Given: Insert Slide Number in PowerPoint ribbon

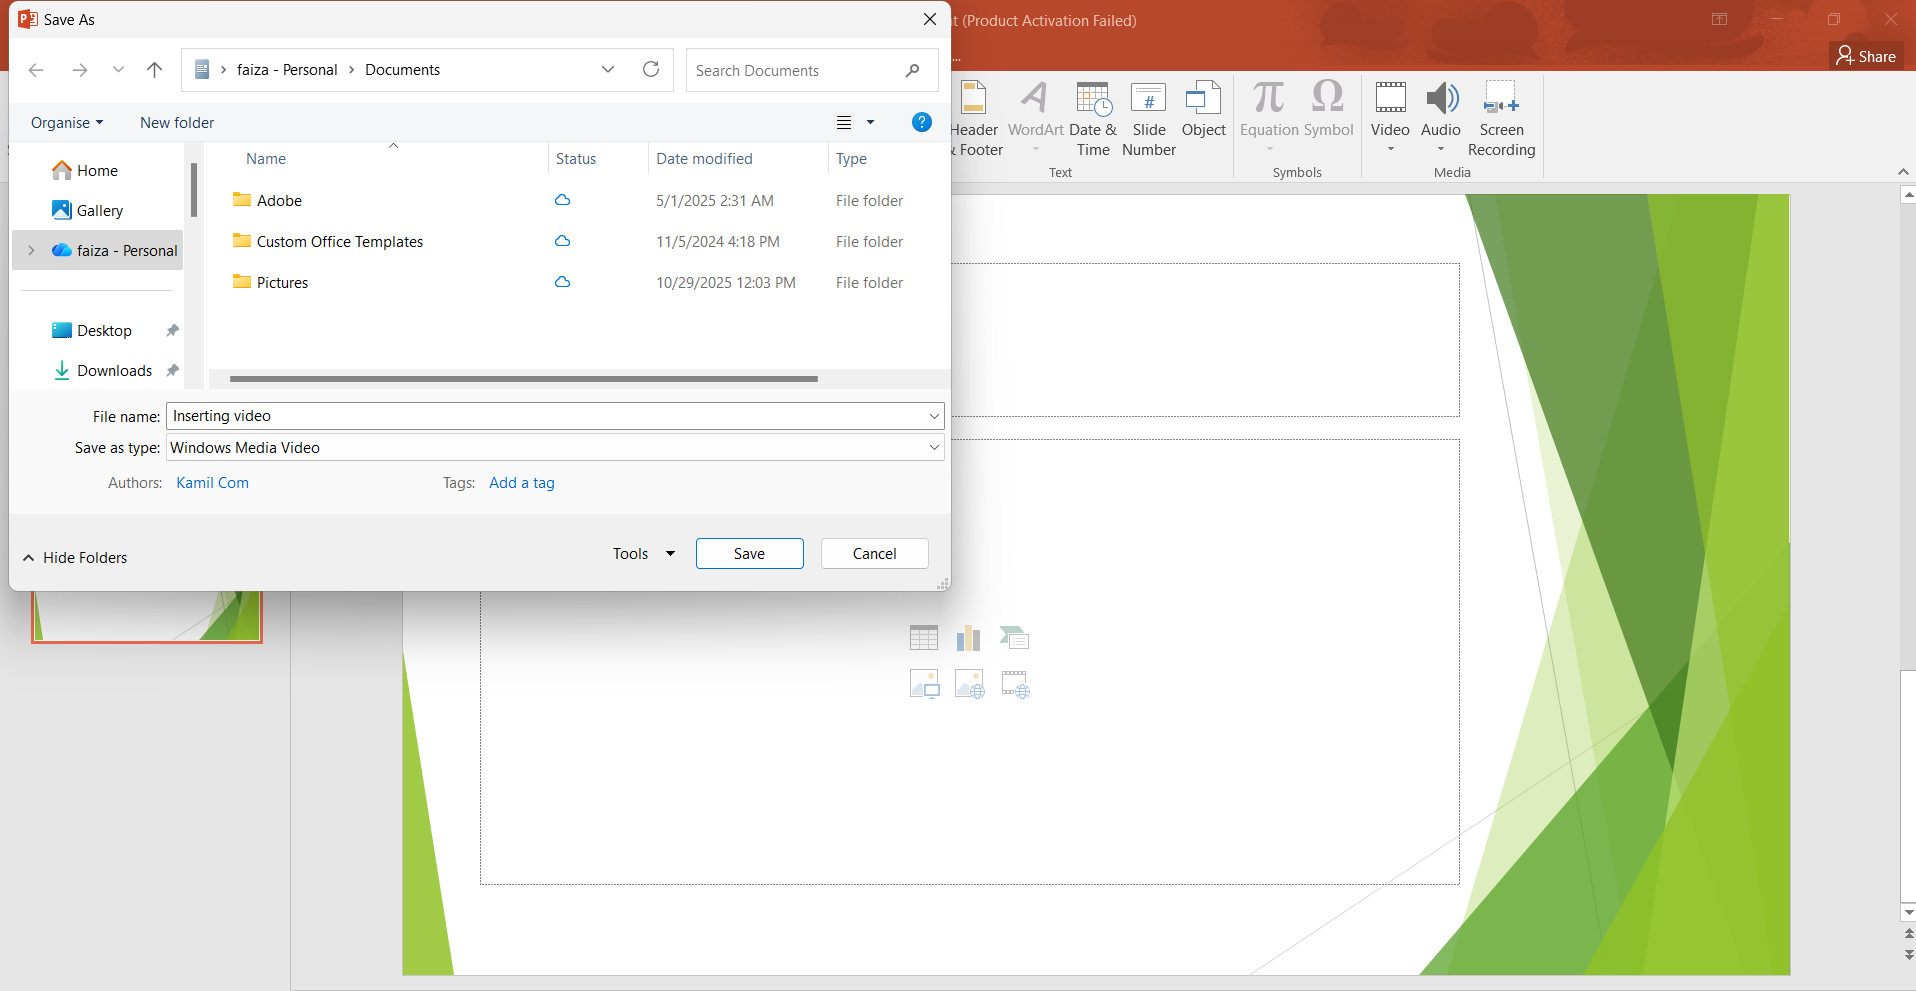Looking at the screenshot, I should pos(1149,118).
